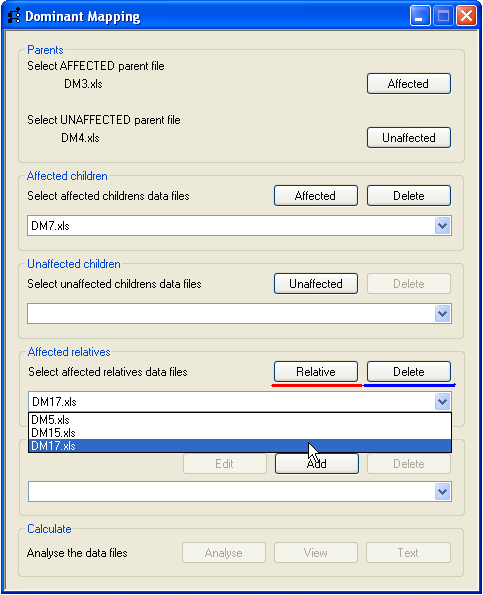Click the Add button

[317, 463]
